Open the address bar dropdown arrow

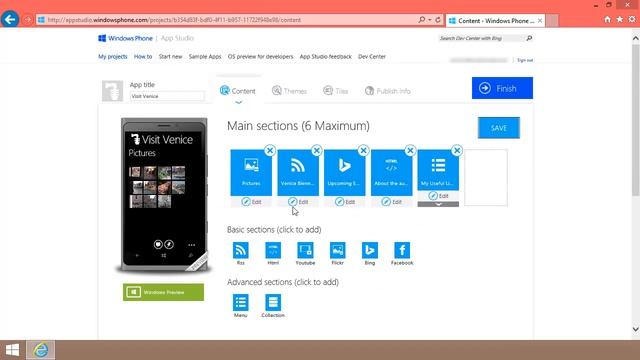pyautogui.click(x=429, y=20)
